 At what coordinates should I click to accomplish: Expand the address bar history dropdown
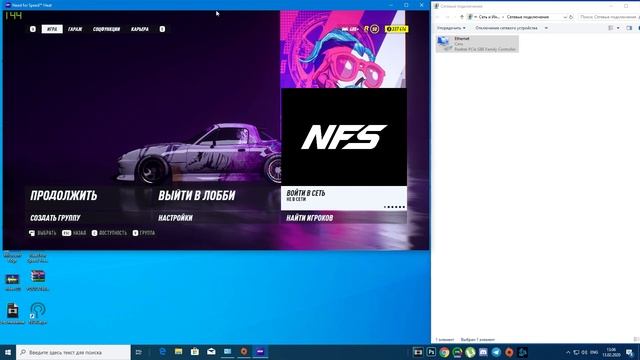(x=565, y=17)
